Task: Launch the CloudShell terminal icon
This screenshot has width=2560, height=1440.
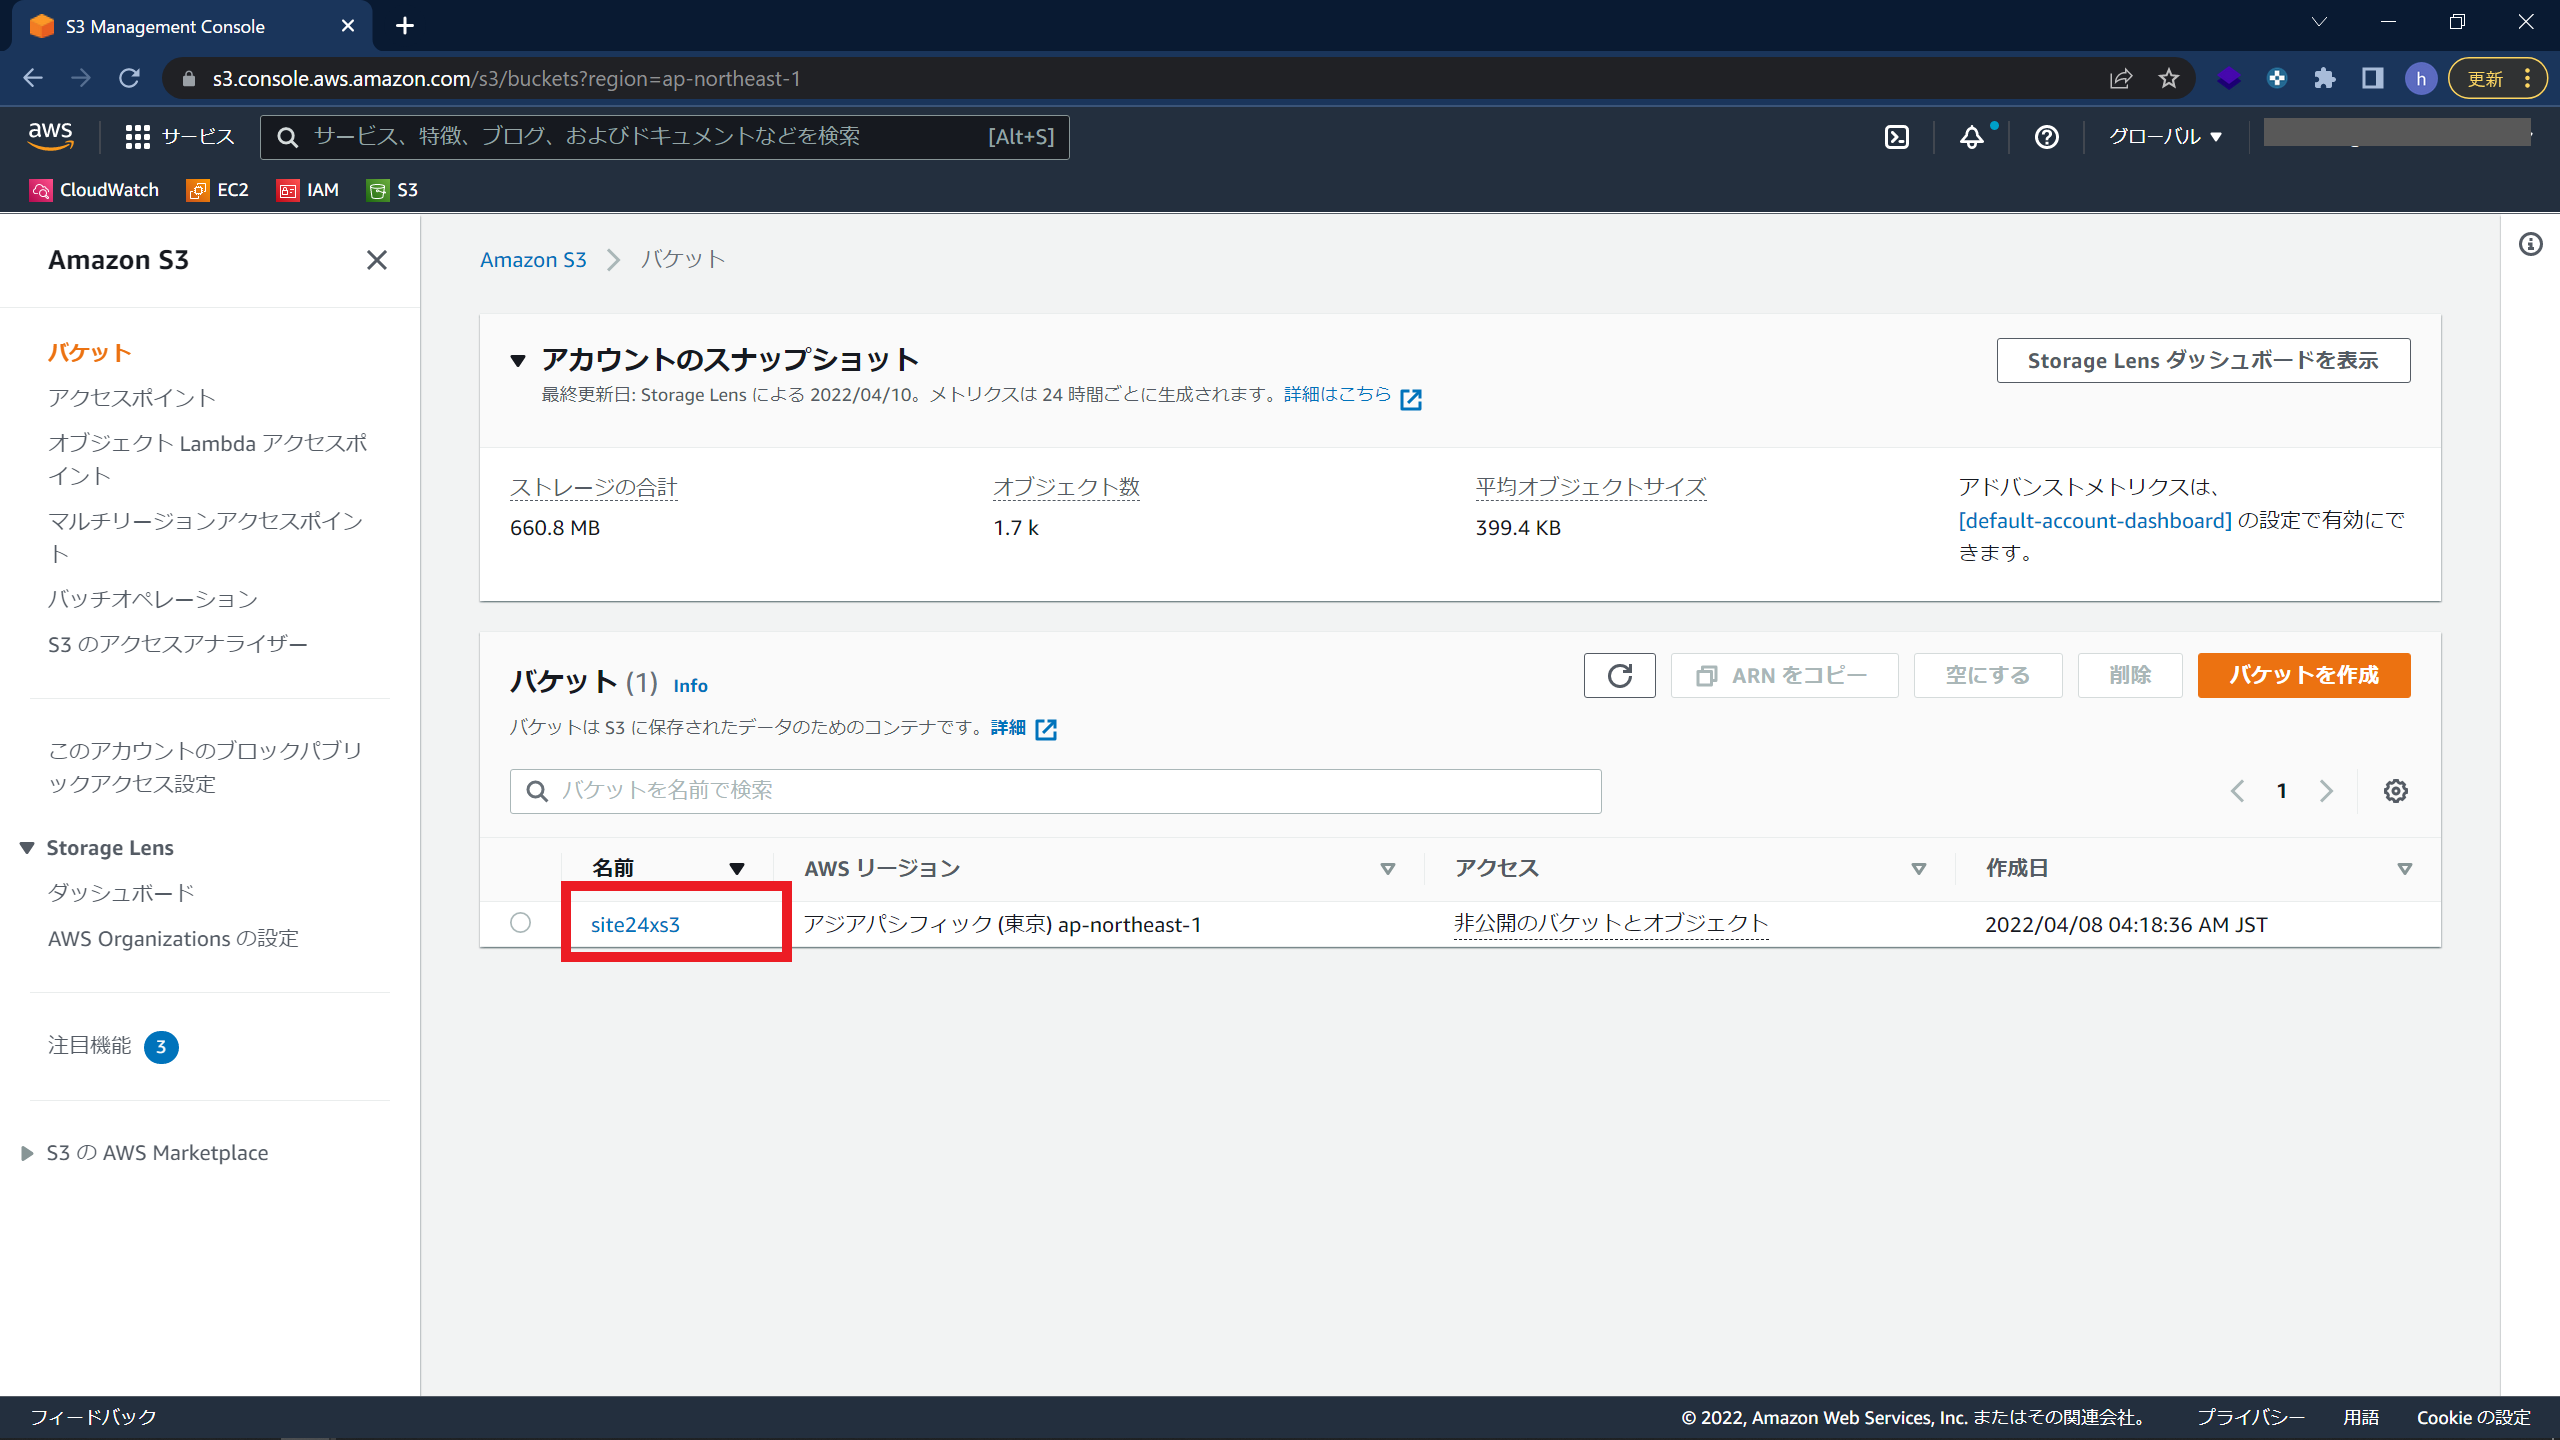Action: coord(1896,137)
